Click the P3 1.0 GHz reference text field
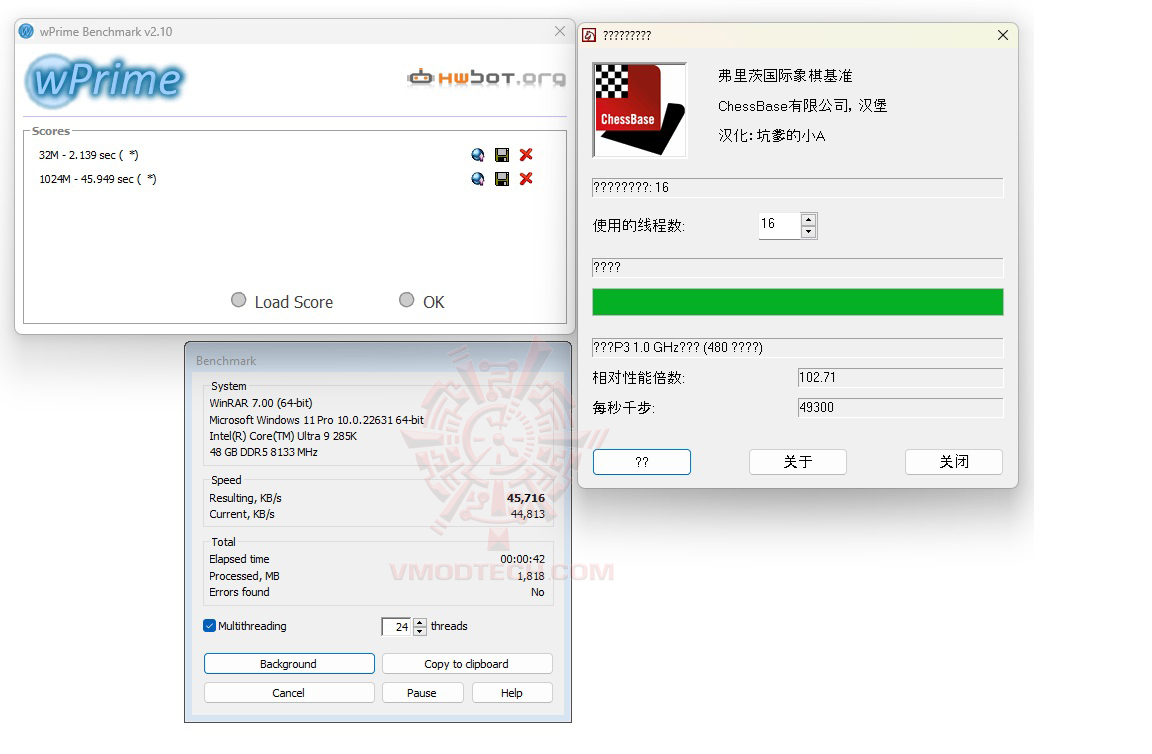This screenshot has width=1152, height=754. (798, 348)
